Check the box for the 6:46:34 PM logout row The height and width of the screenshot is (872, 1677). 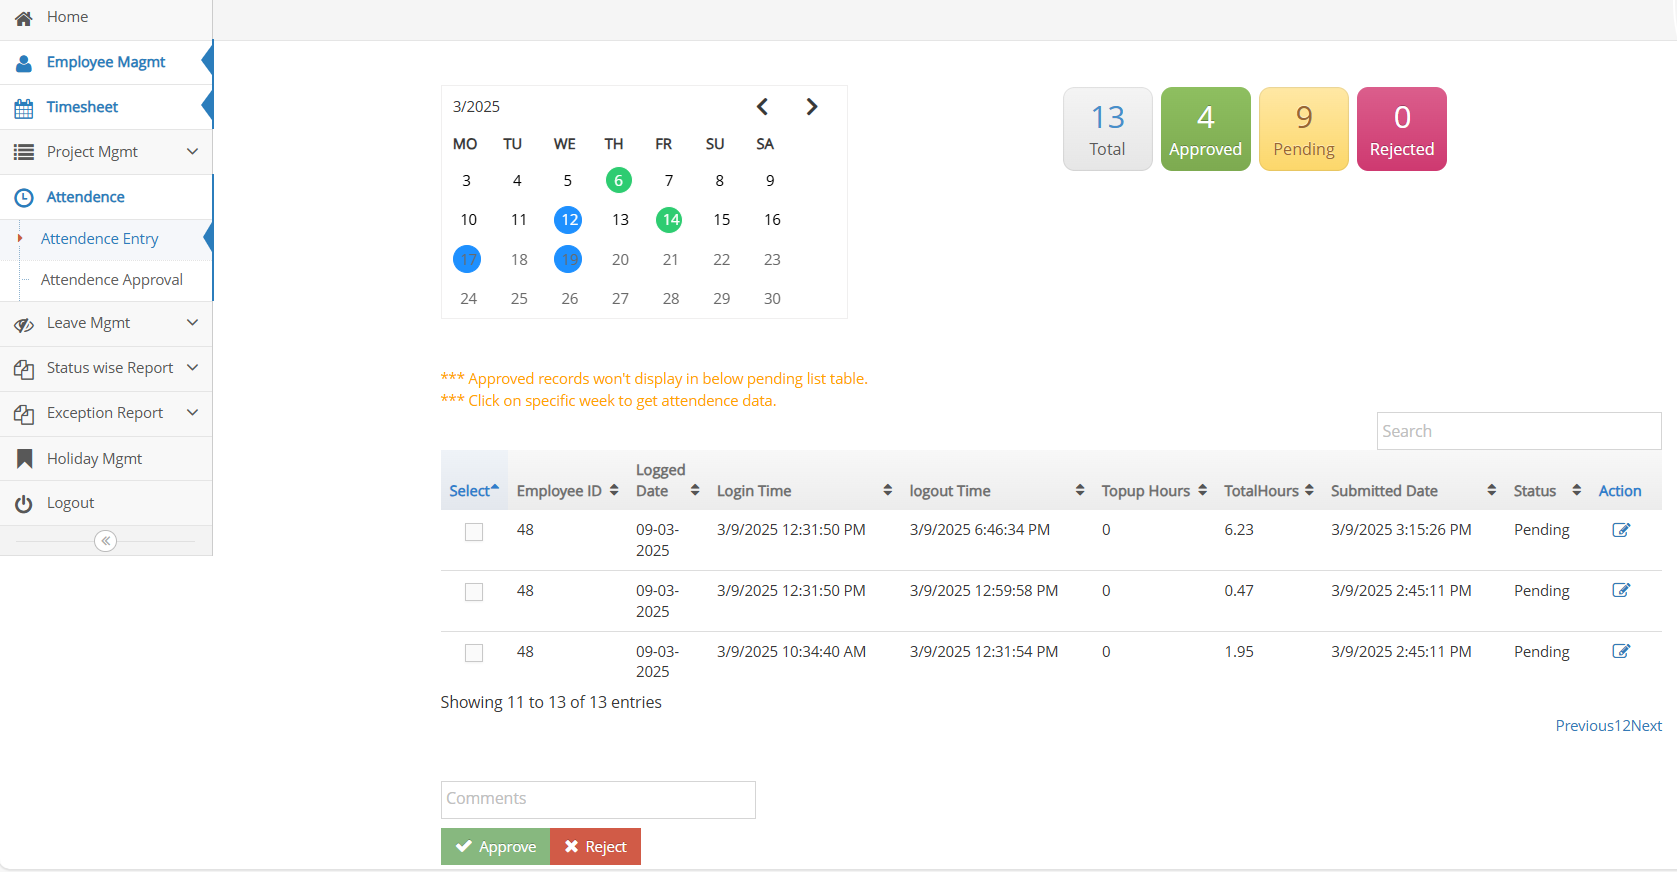(x=474, y=532)
